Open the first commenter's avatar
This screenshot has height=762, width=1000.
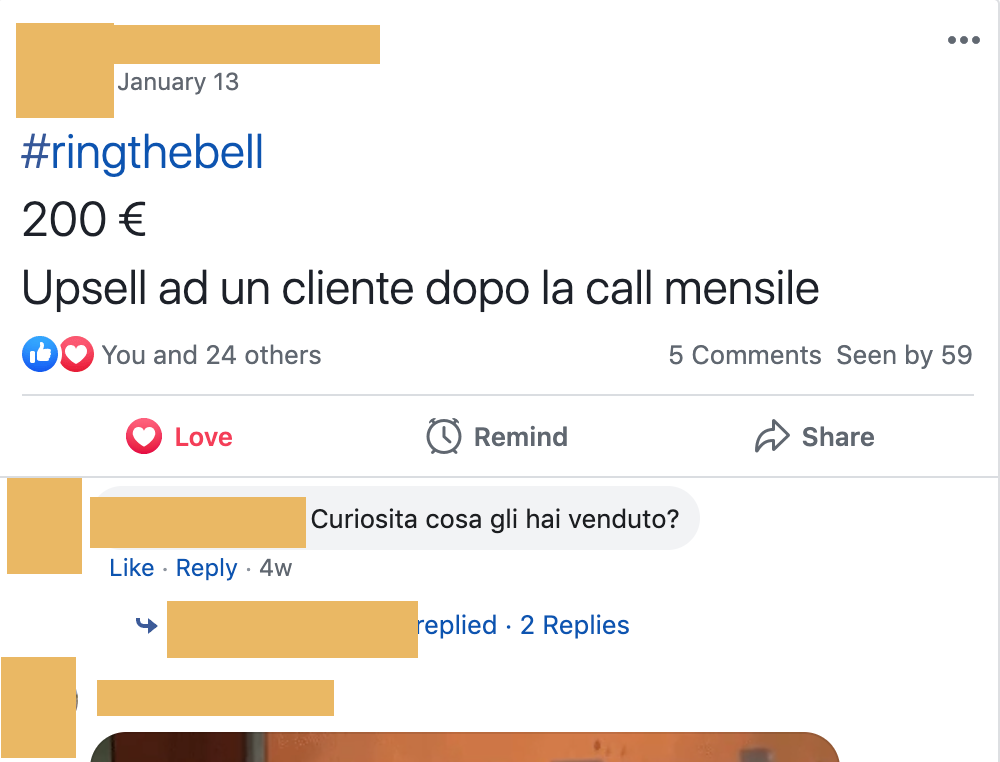[x=45, y=526]
